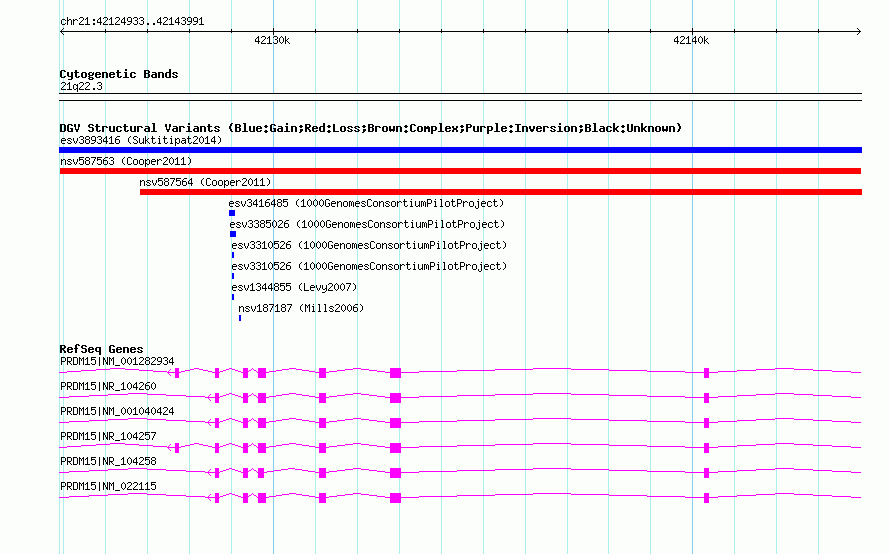Screen dimensions: 890x554
Task: Click the nsv187187 Mills2006 variant marker
Action: tap(240, 318)
